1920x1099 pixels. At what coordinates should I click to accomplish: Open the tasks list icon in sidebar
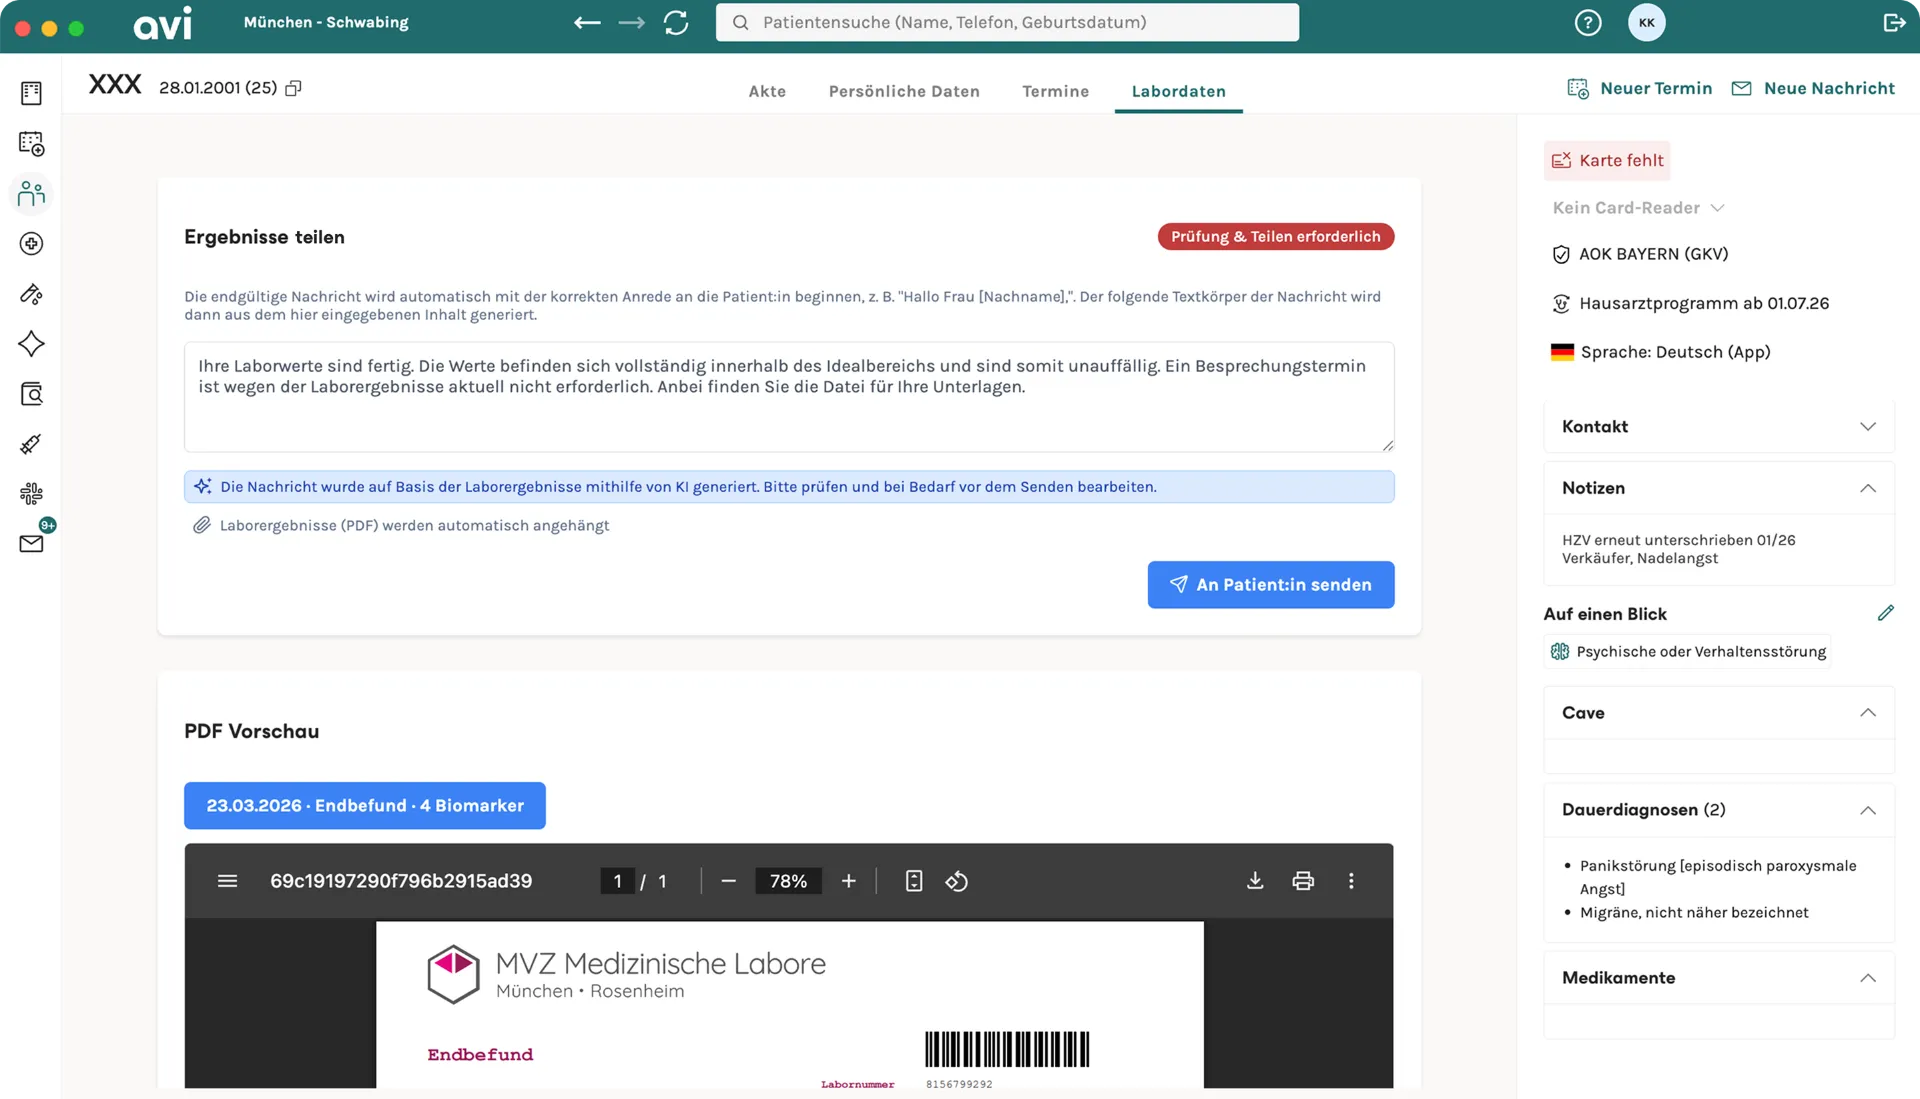31,93
